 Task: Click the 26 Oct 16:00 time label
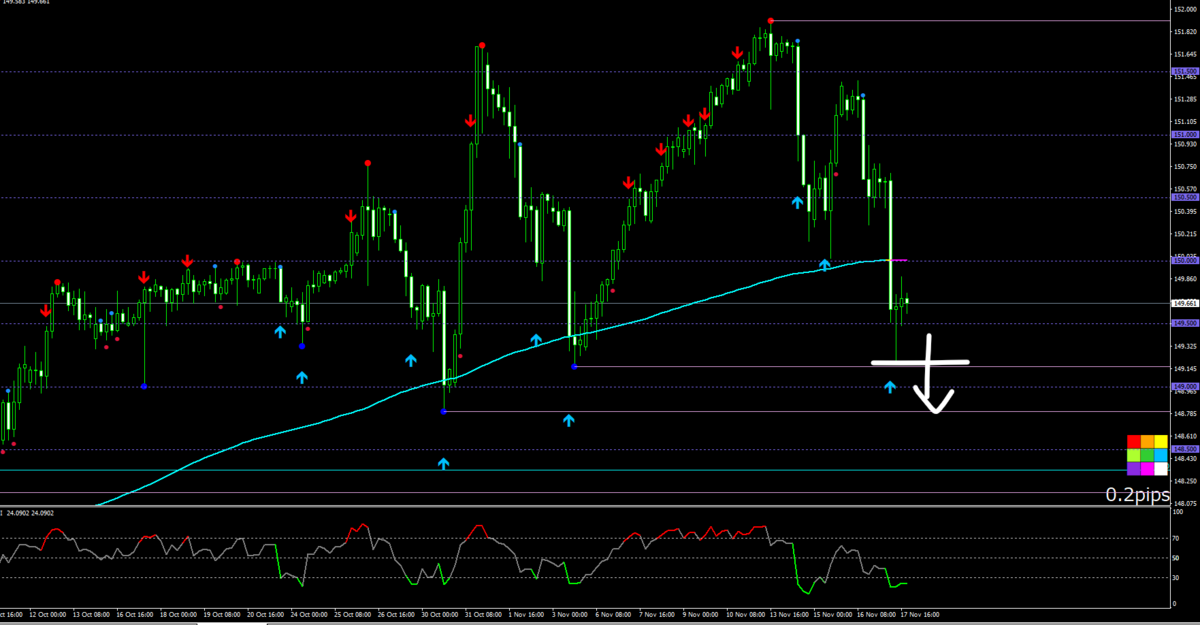click(396, 615)
